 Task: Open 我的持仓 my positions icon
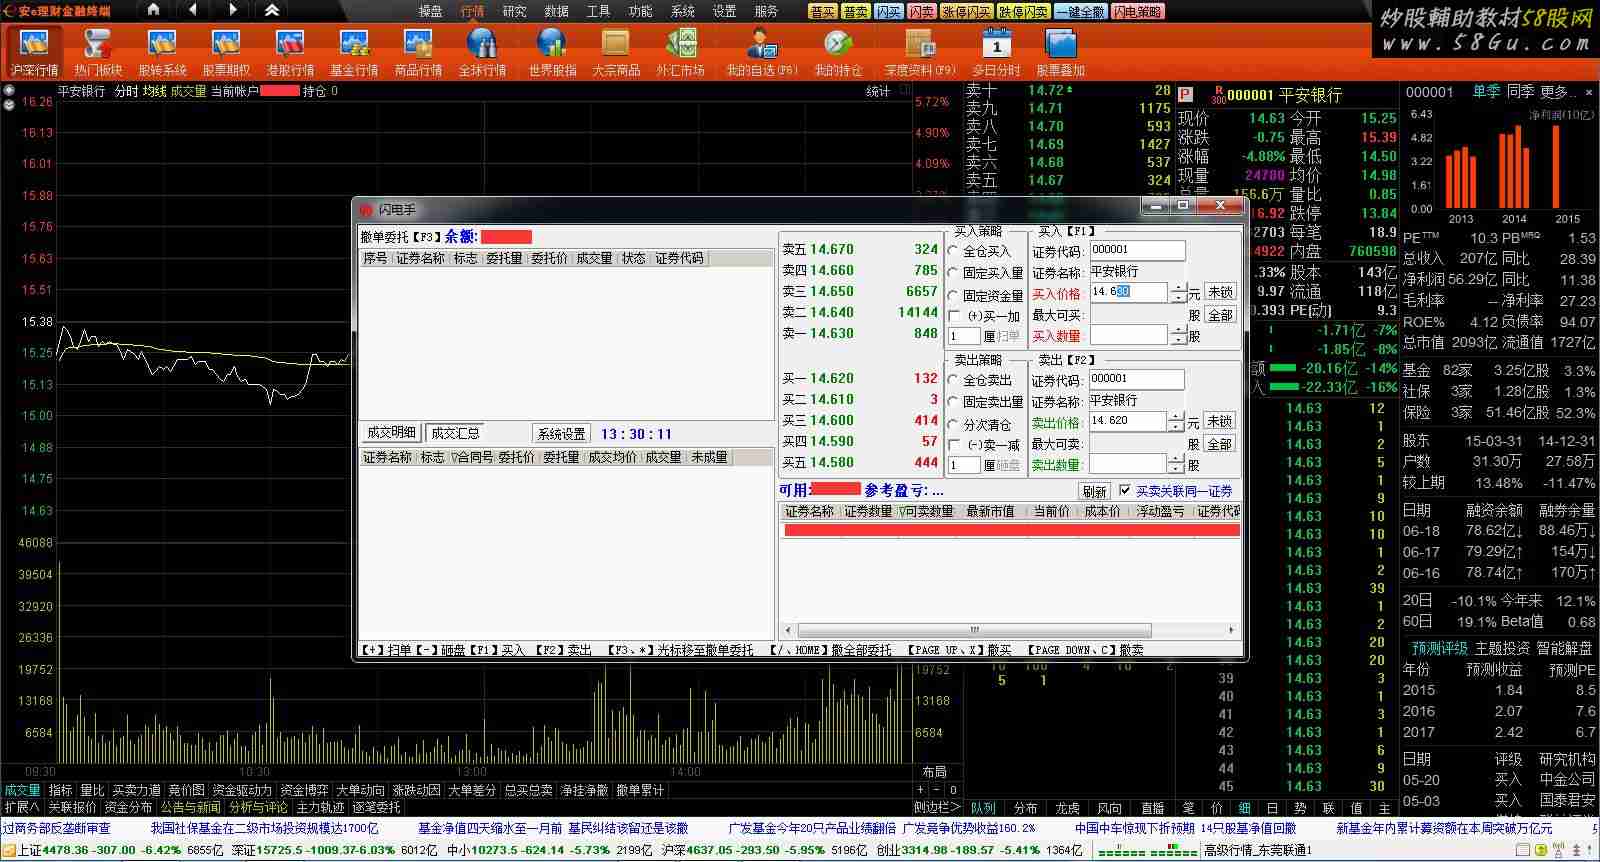838,52
